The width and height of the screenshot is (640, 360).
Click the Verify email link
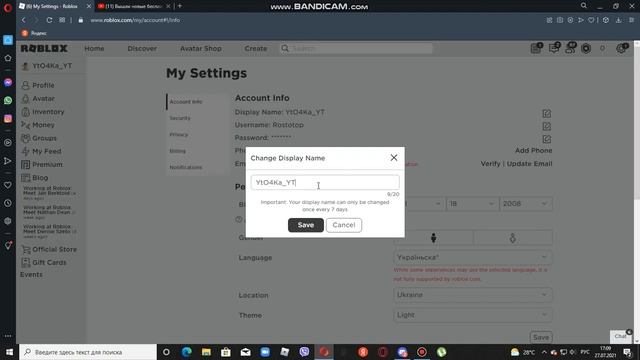point(490,164)
